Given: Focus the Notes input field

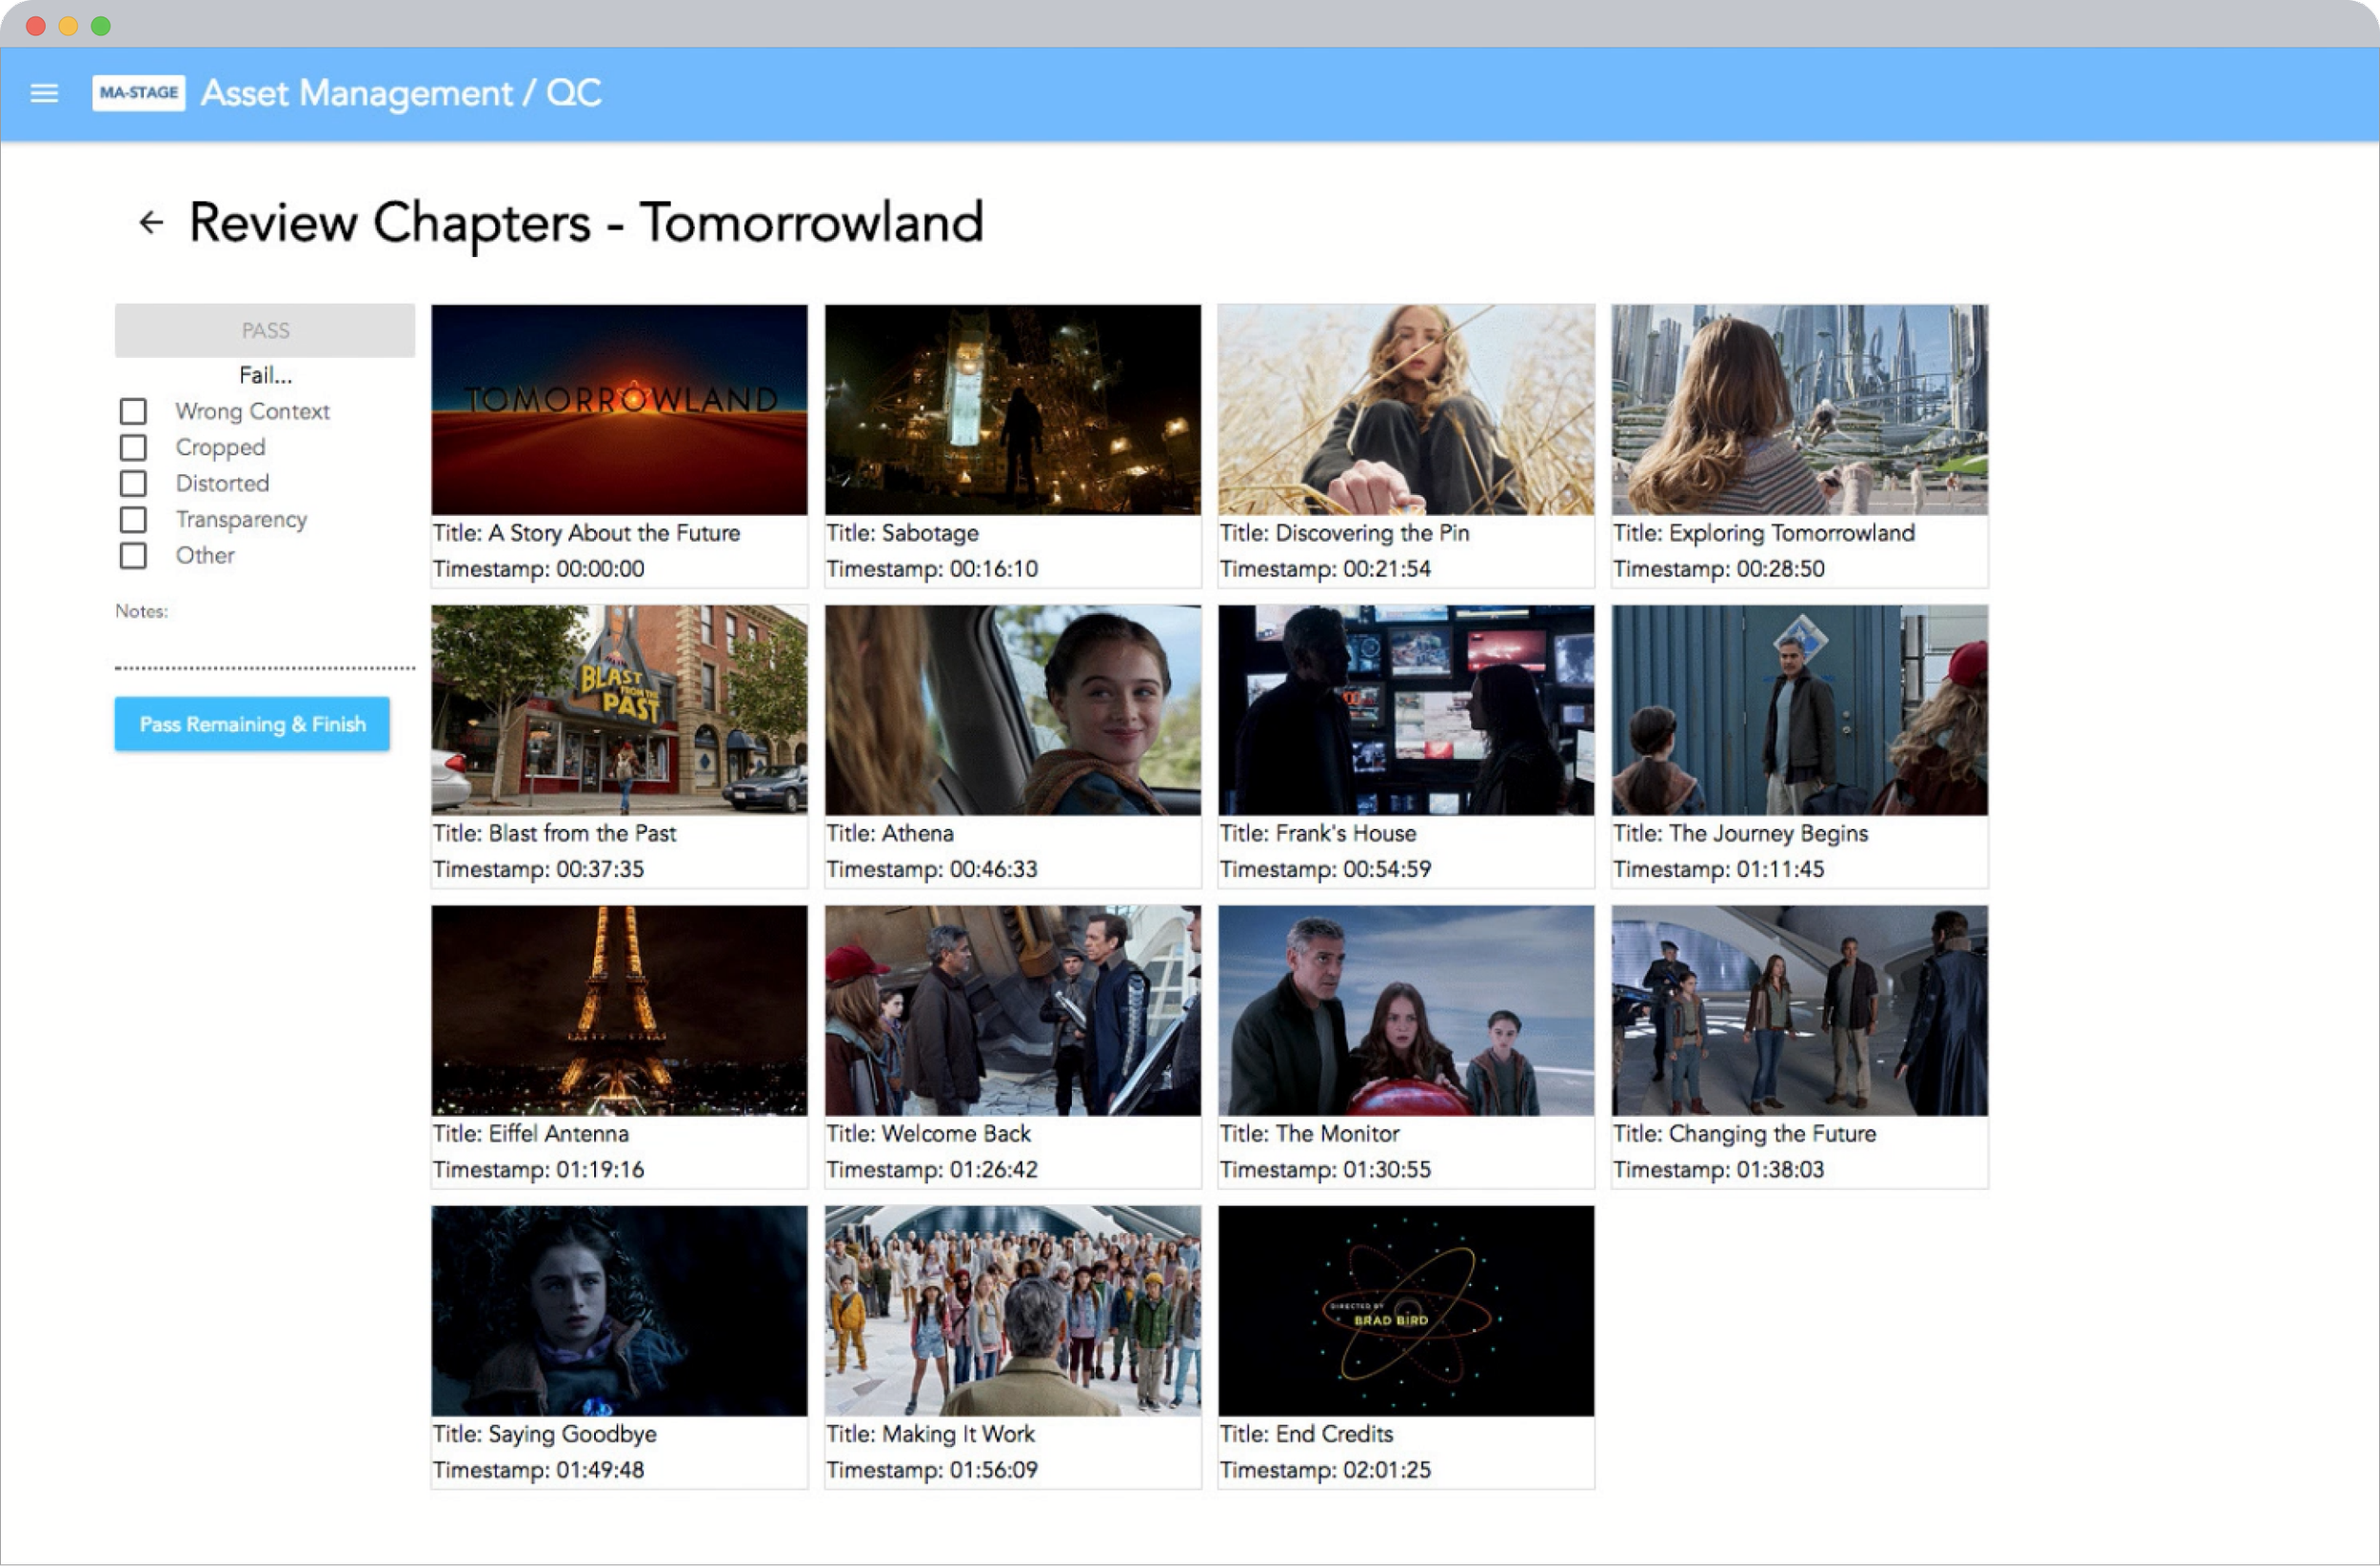Looking at the screenshot, I should [265, 650].
